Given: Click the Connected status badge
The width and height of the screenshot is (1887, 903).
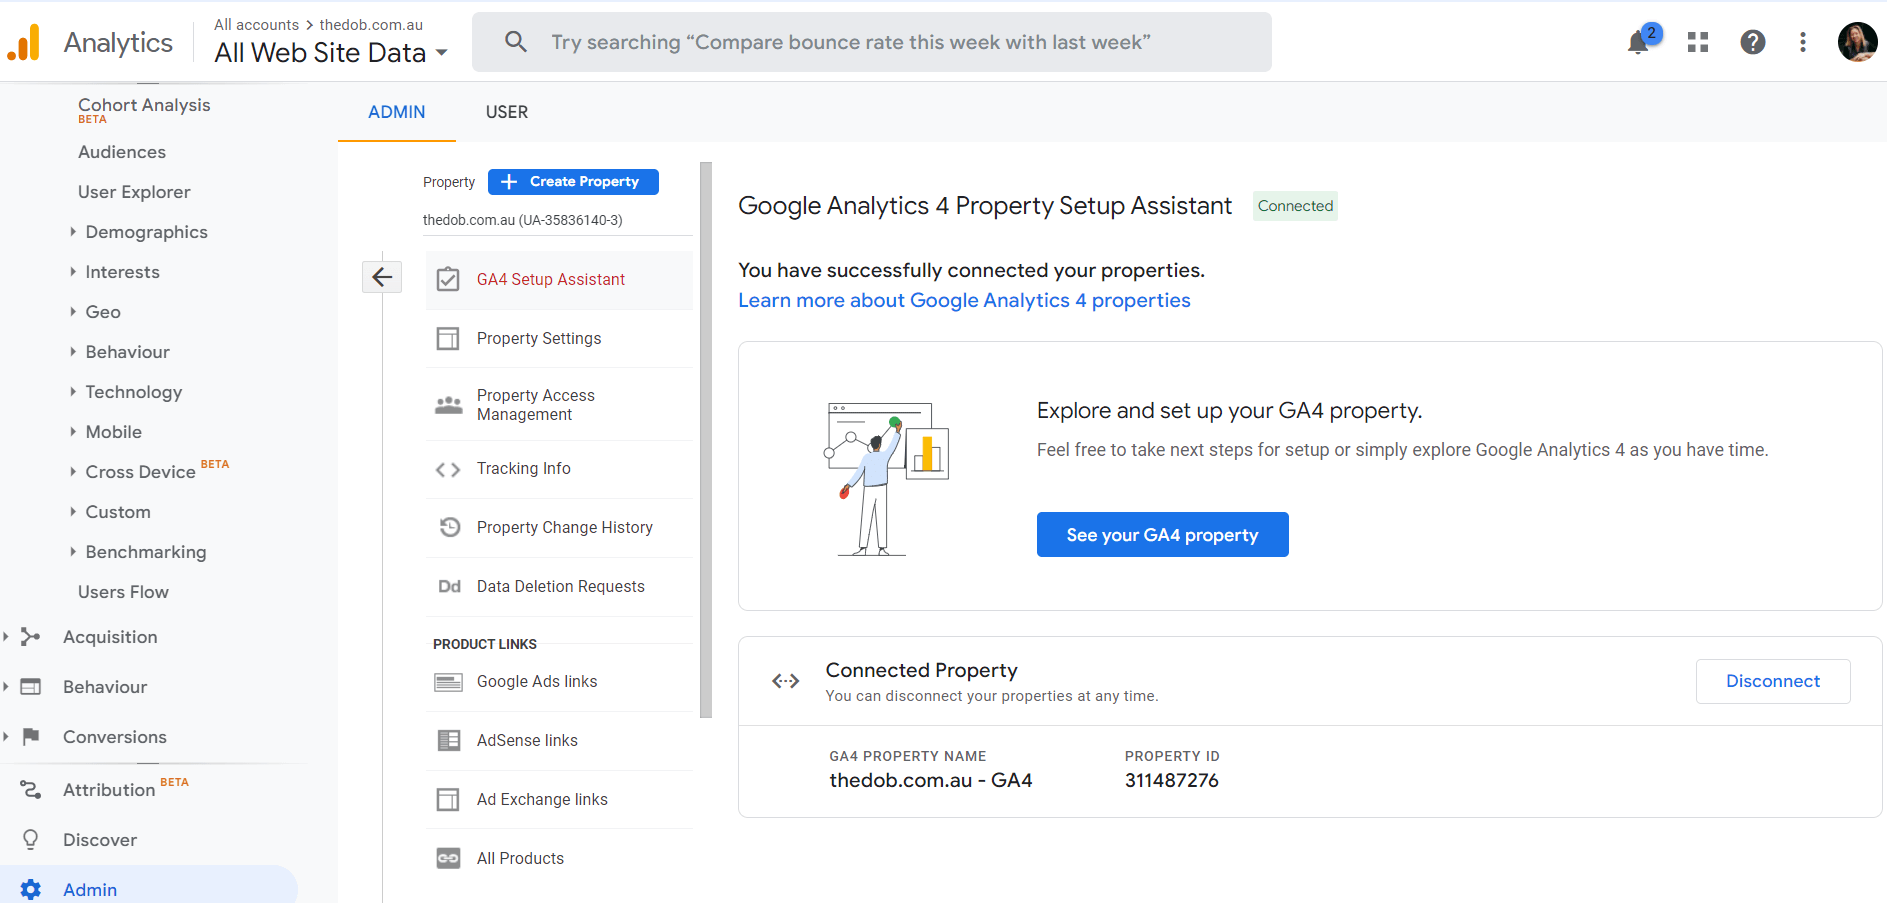Looking at the screenshot, I should (x=1295, y=206).
